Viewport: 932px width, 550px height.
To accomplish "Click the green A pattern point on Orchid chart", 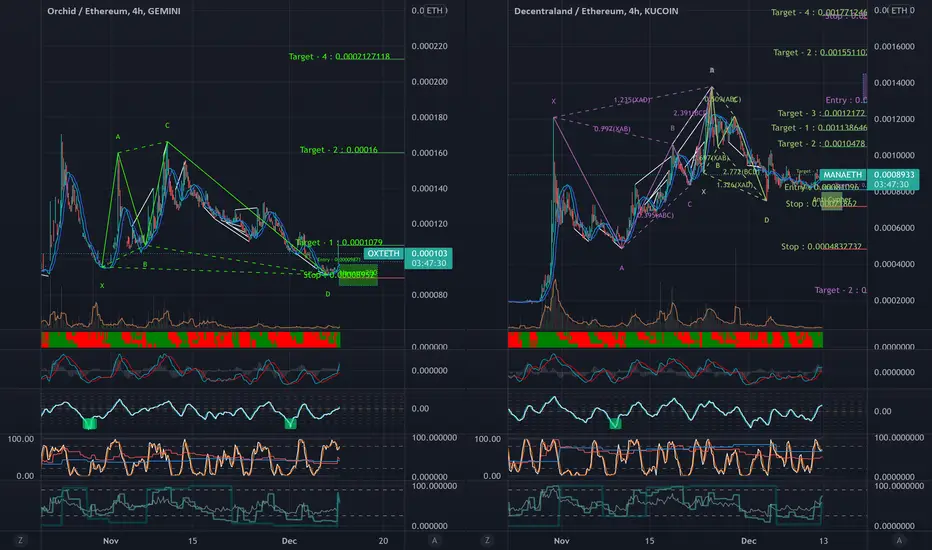I will [x=118, y=137].
